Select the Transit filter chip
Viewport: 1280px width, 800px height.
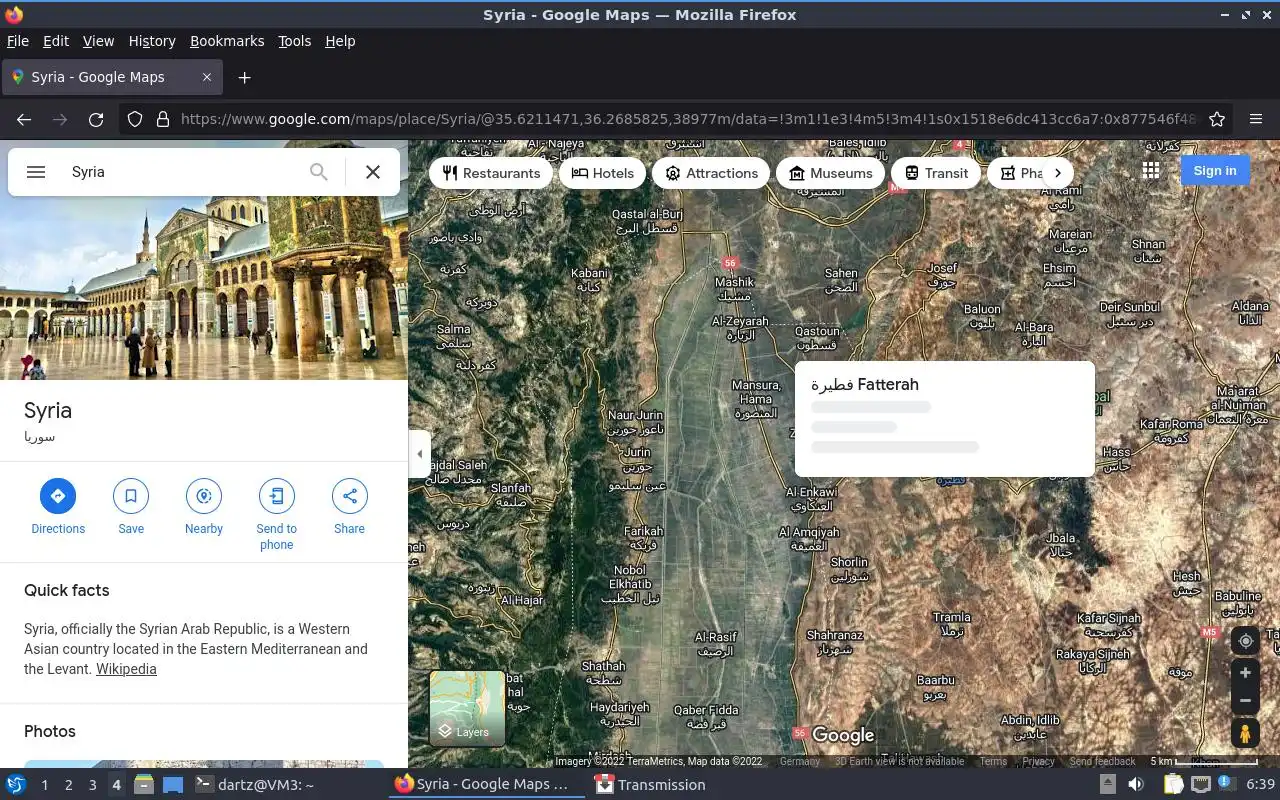click(x=936, y=173)
